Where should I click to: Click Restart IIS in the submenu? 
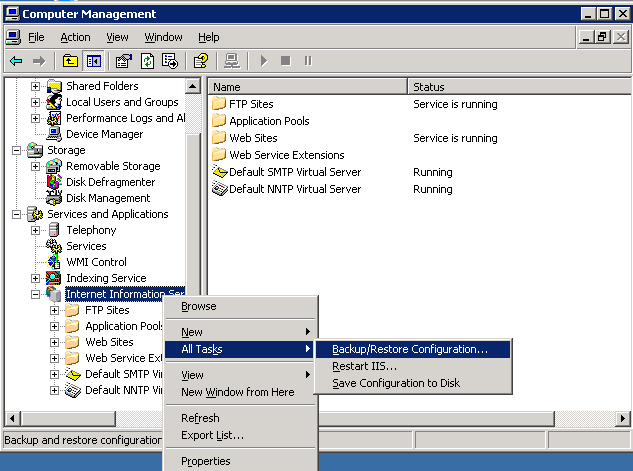pos(364,366)
